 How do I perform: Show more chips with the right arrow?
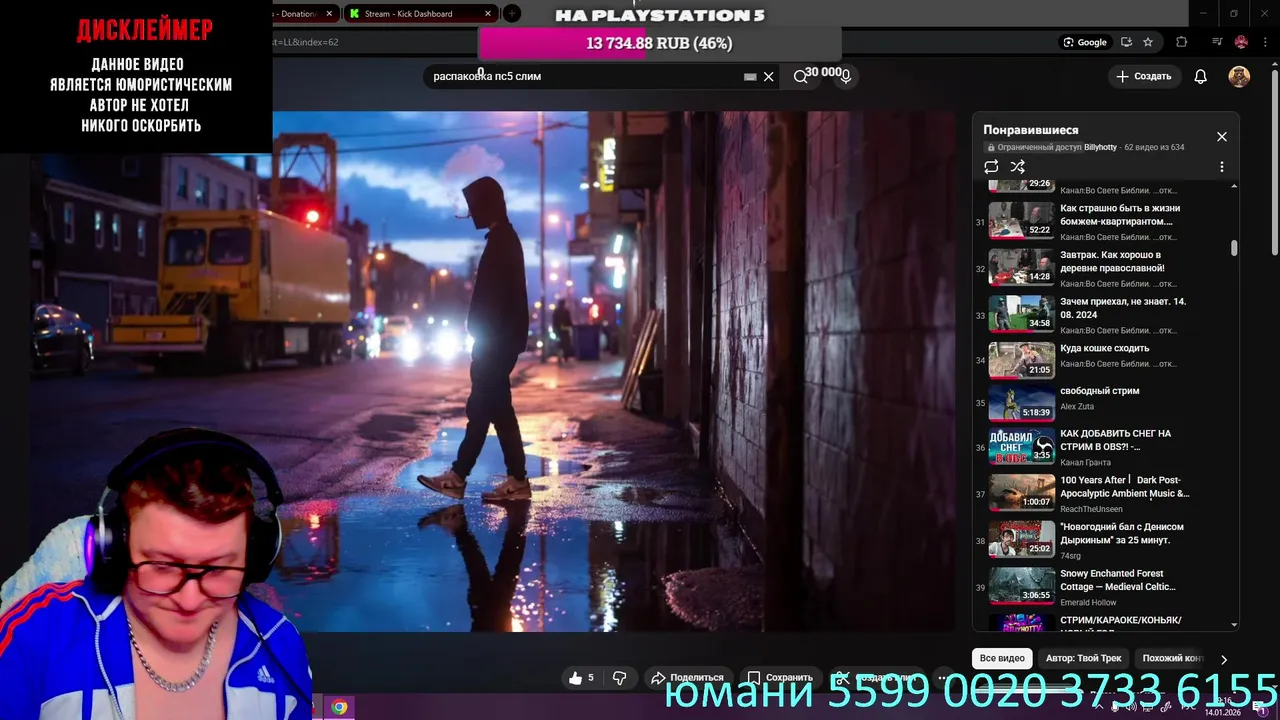(x=1223, y=659)
